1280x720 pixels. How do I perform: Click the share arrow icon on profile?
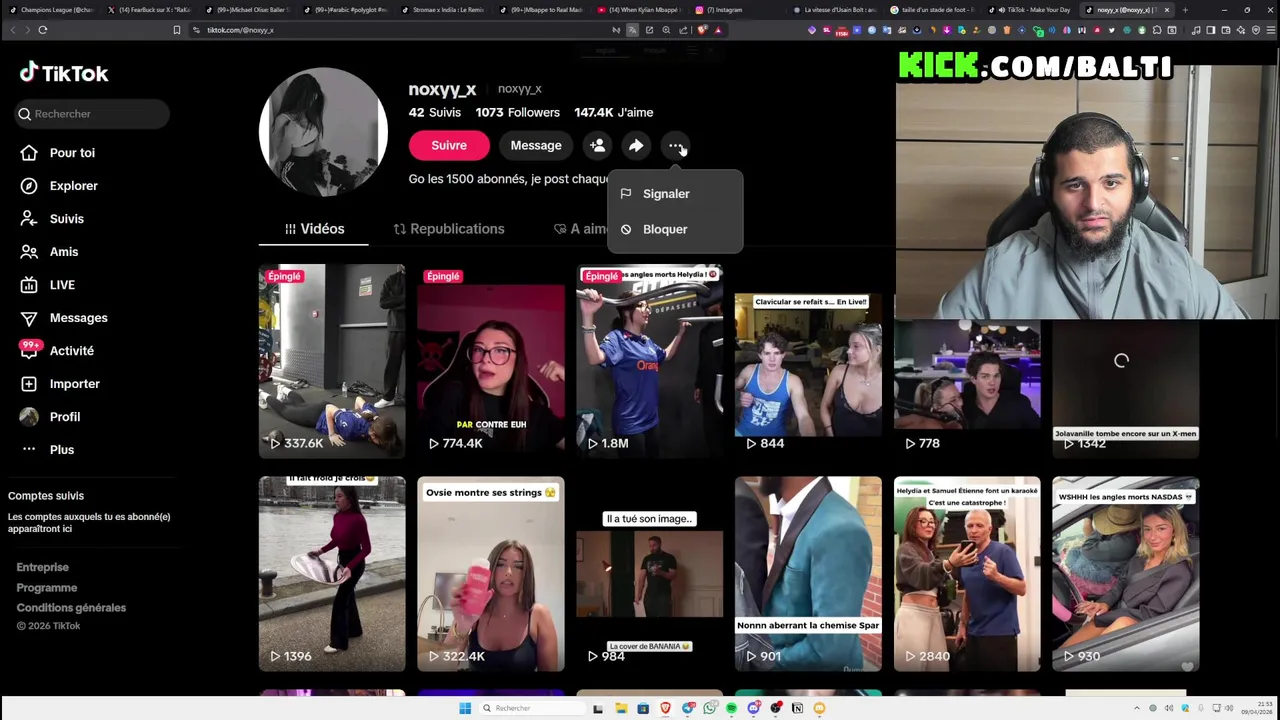click(x=636, y=146)
